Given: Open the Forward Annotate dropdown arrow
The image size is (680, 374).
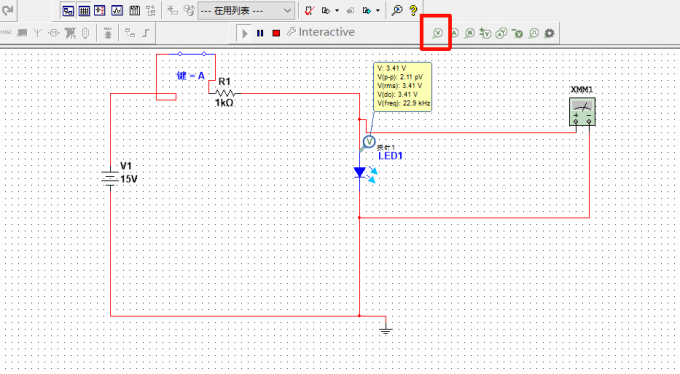Looking at the screenshot, I should 378,10.
